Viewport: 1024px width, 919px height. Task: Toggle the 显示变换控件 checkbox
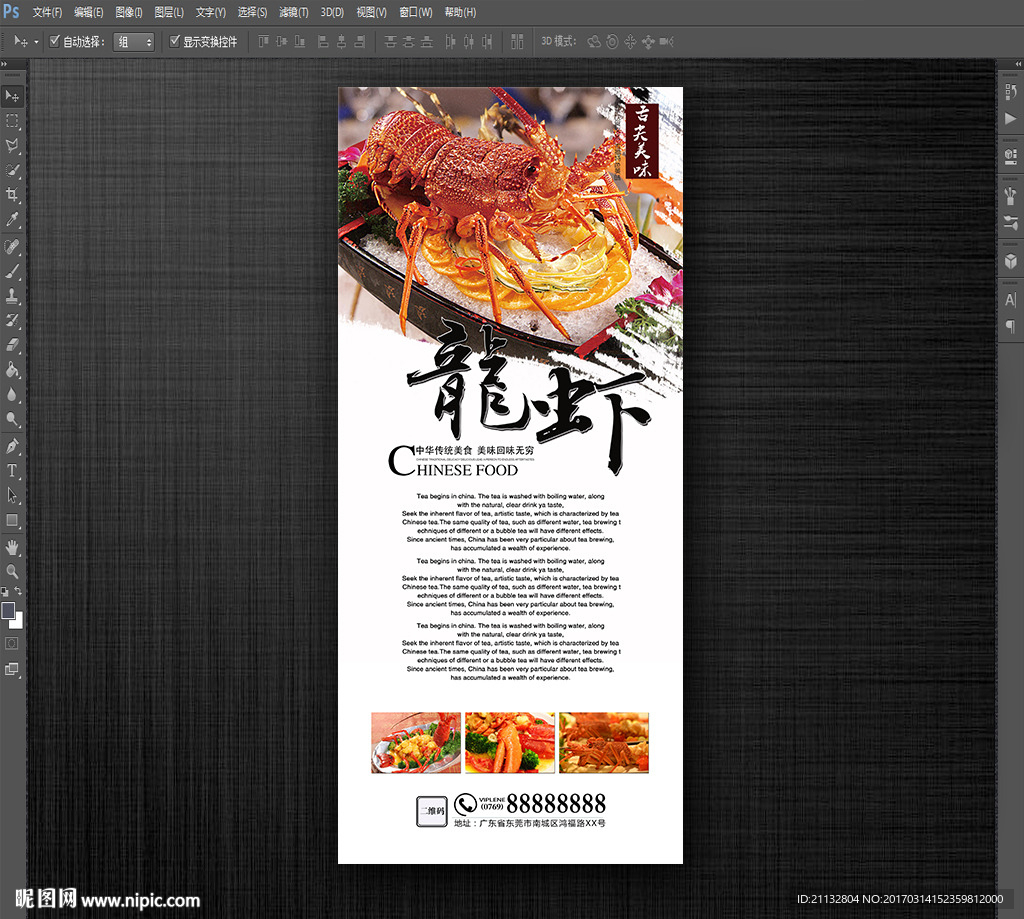pos(174,41)
